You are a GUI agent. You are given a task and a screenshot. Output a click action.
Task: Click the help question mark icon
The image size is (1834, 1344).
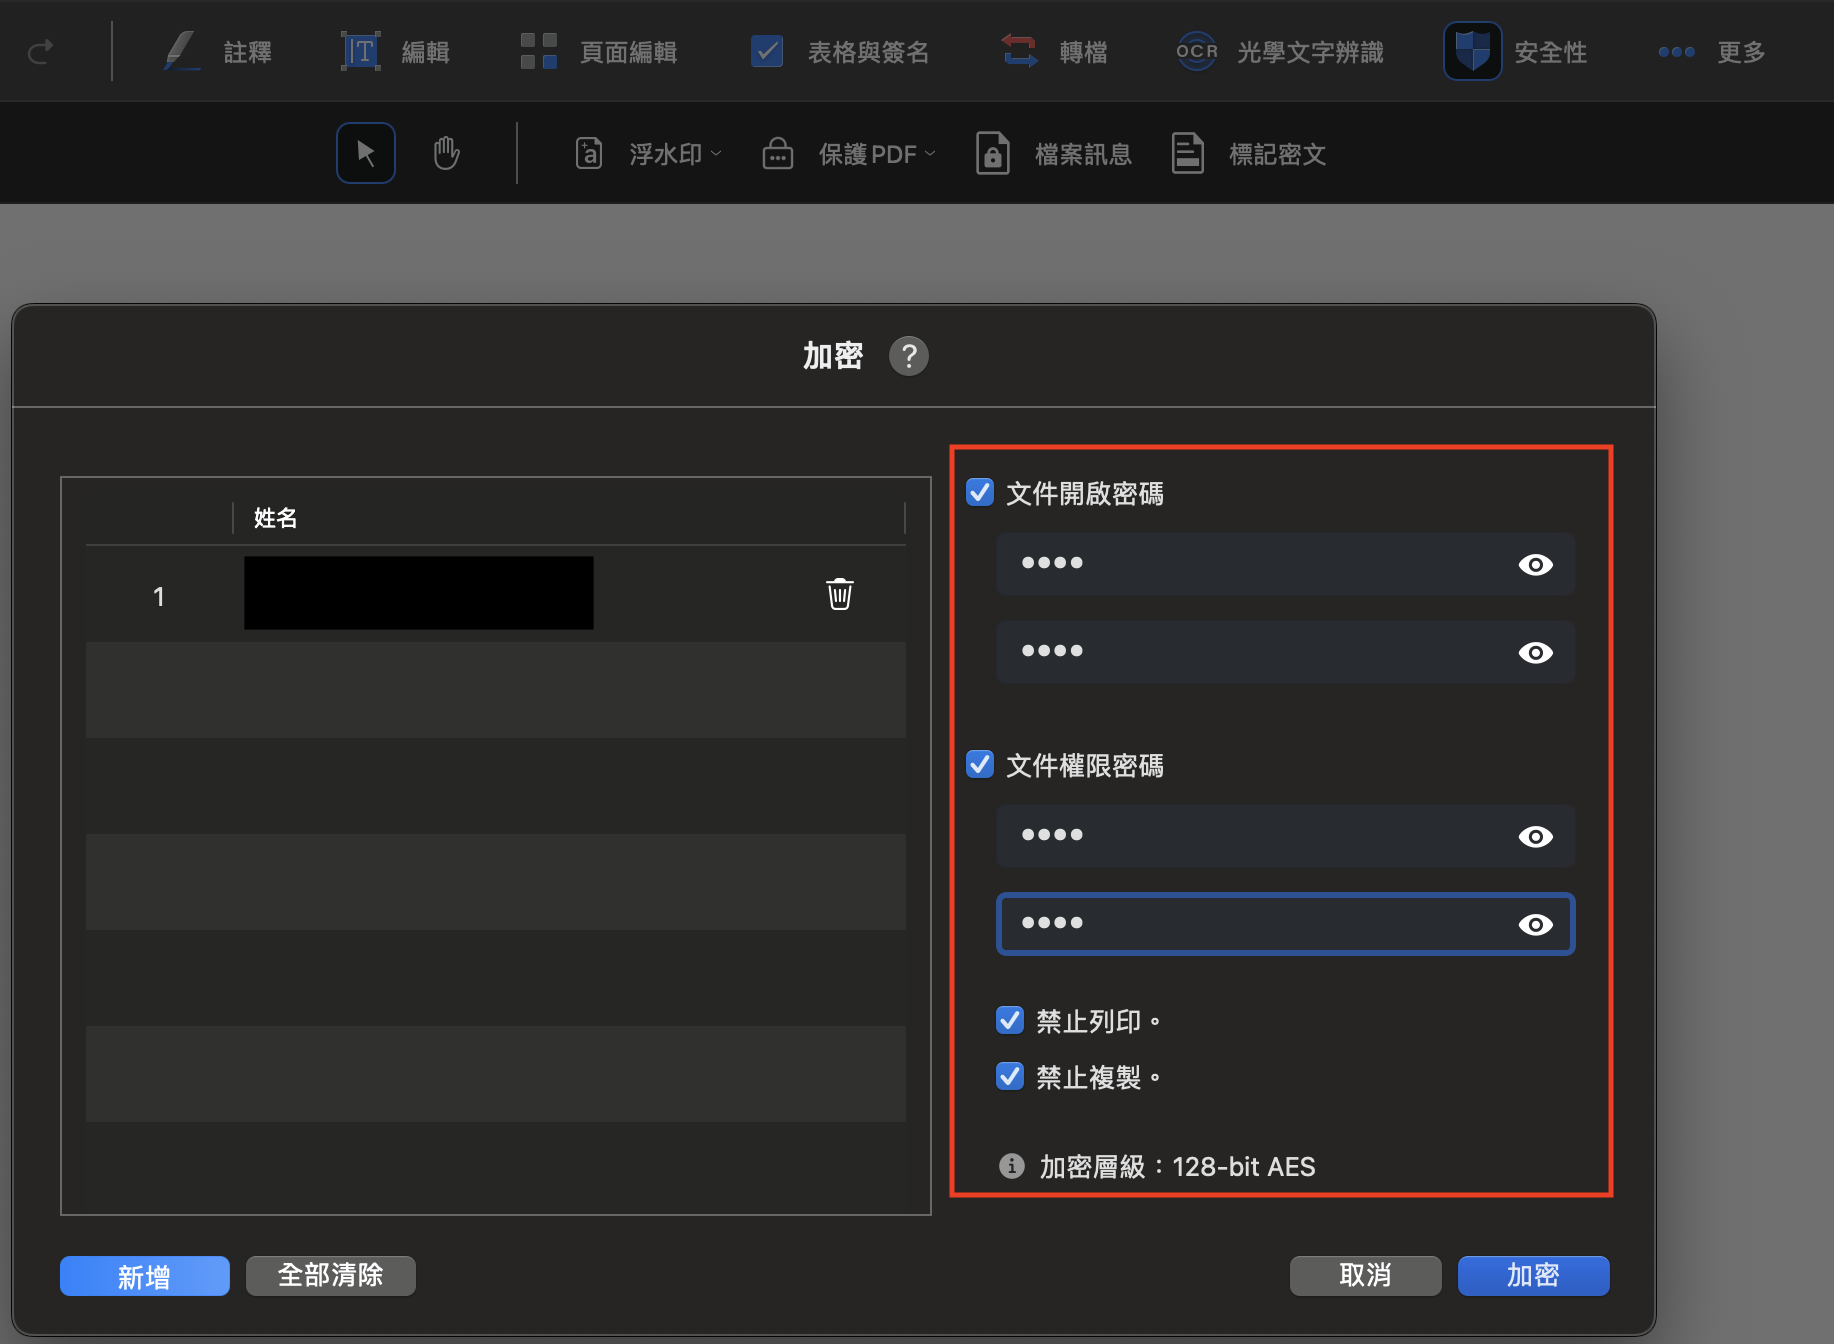pos(909,356)
